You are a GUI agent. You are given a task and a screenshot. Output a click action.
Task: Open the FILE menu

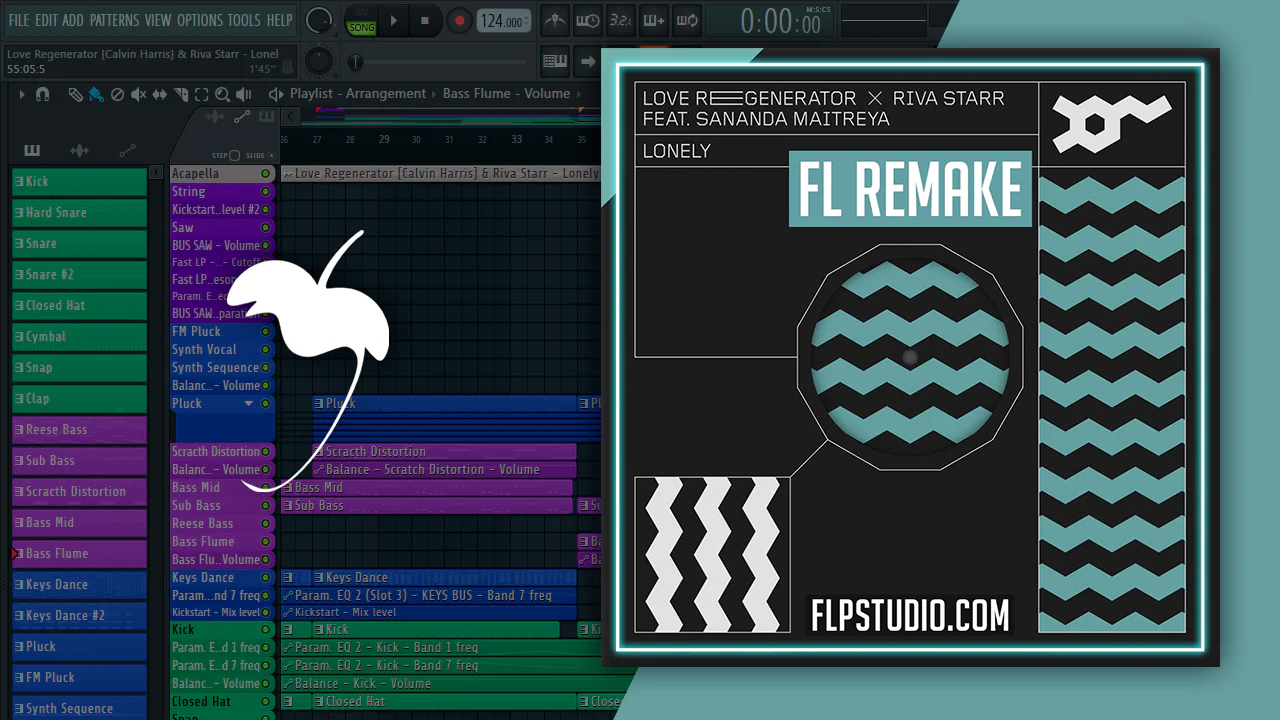click(18, 20)
